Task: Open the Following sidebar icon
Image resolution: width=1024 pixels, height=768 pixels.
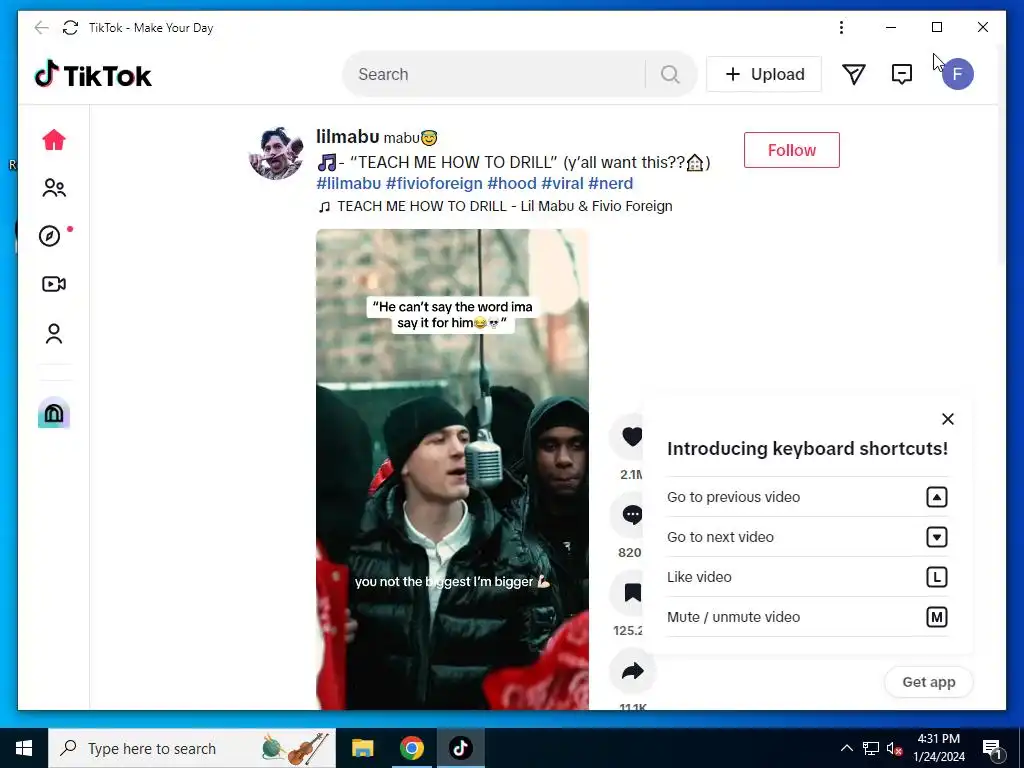Action: tap(54, 188)
